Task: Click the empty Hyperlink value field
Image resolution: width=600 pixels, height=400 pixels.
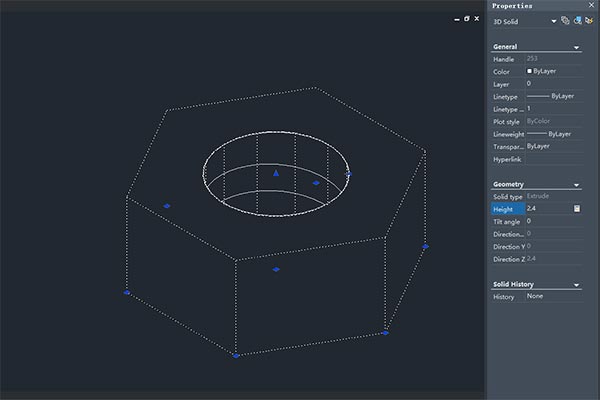Action: [554, 159]
